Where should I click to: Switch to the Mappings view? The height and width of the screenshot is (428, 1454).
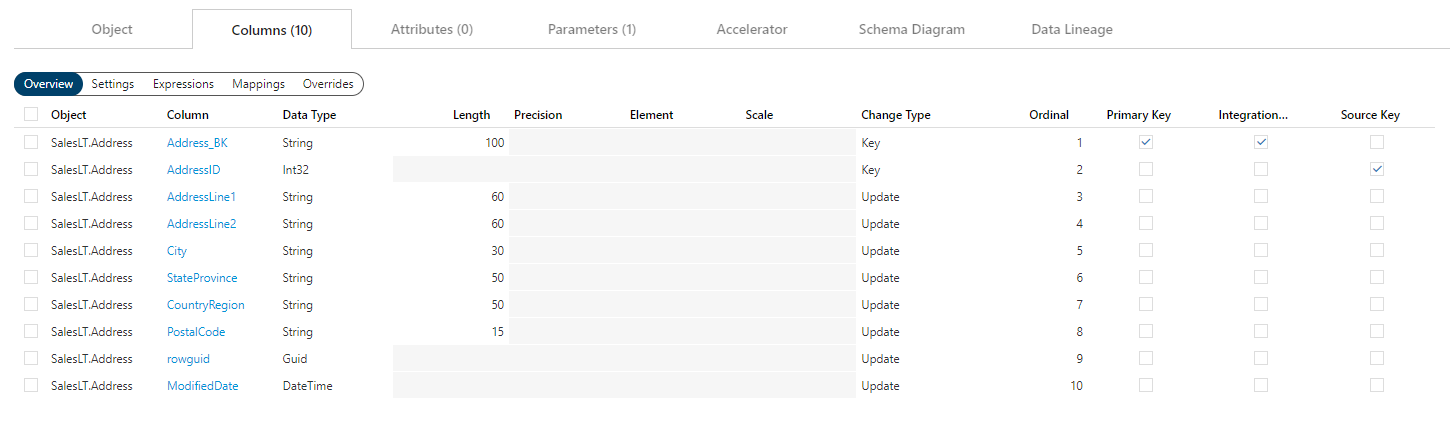coord(258,84)
